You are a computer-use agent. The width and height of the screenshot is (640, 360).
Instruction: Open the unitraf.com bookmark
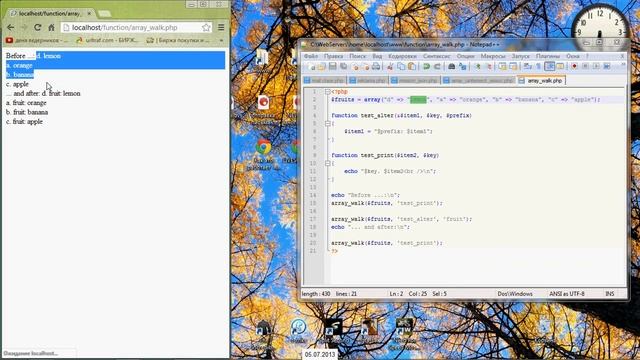pos(108,40)
